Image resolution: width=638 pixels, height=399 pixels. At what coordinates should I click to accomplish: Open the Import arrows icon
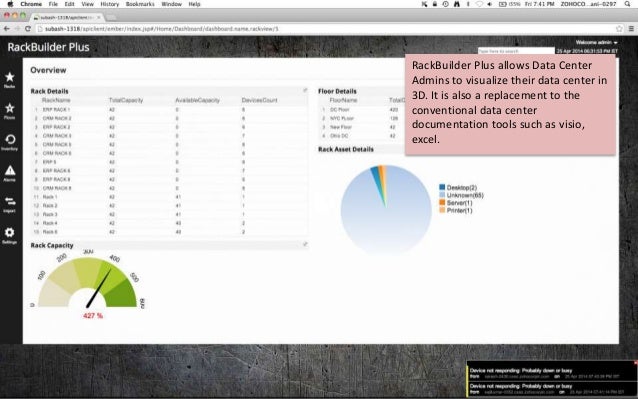[10, 201]
